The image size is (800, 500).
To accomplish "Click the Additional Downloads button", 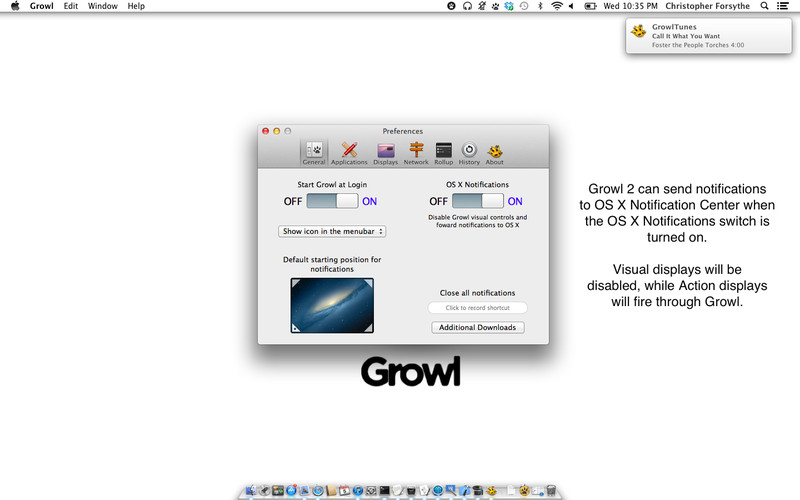I will coord(477,327).
